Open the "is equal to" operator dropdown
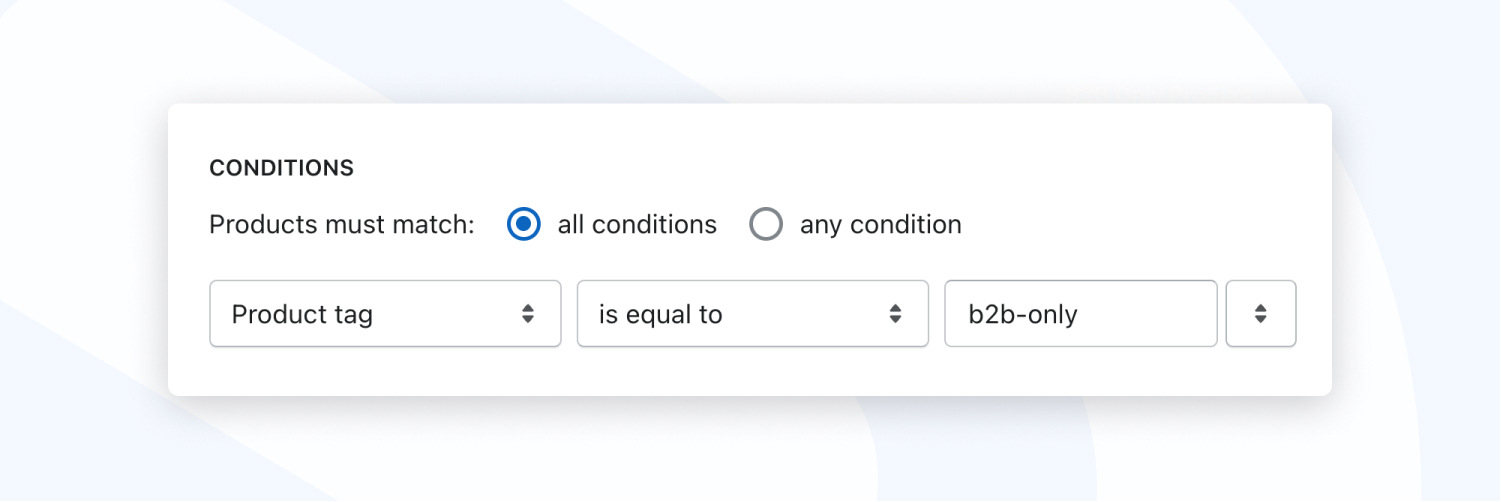Image resolution: width=1501 pixels, height=502 pixels. click(x=753, y=314)
